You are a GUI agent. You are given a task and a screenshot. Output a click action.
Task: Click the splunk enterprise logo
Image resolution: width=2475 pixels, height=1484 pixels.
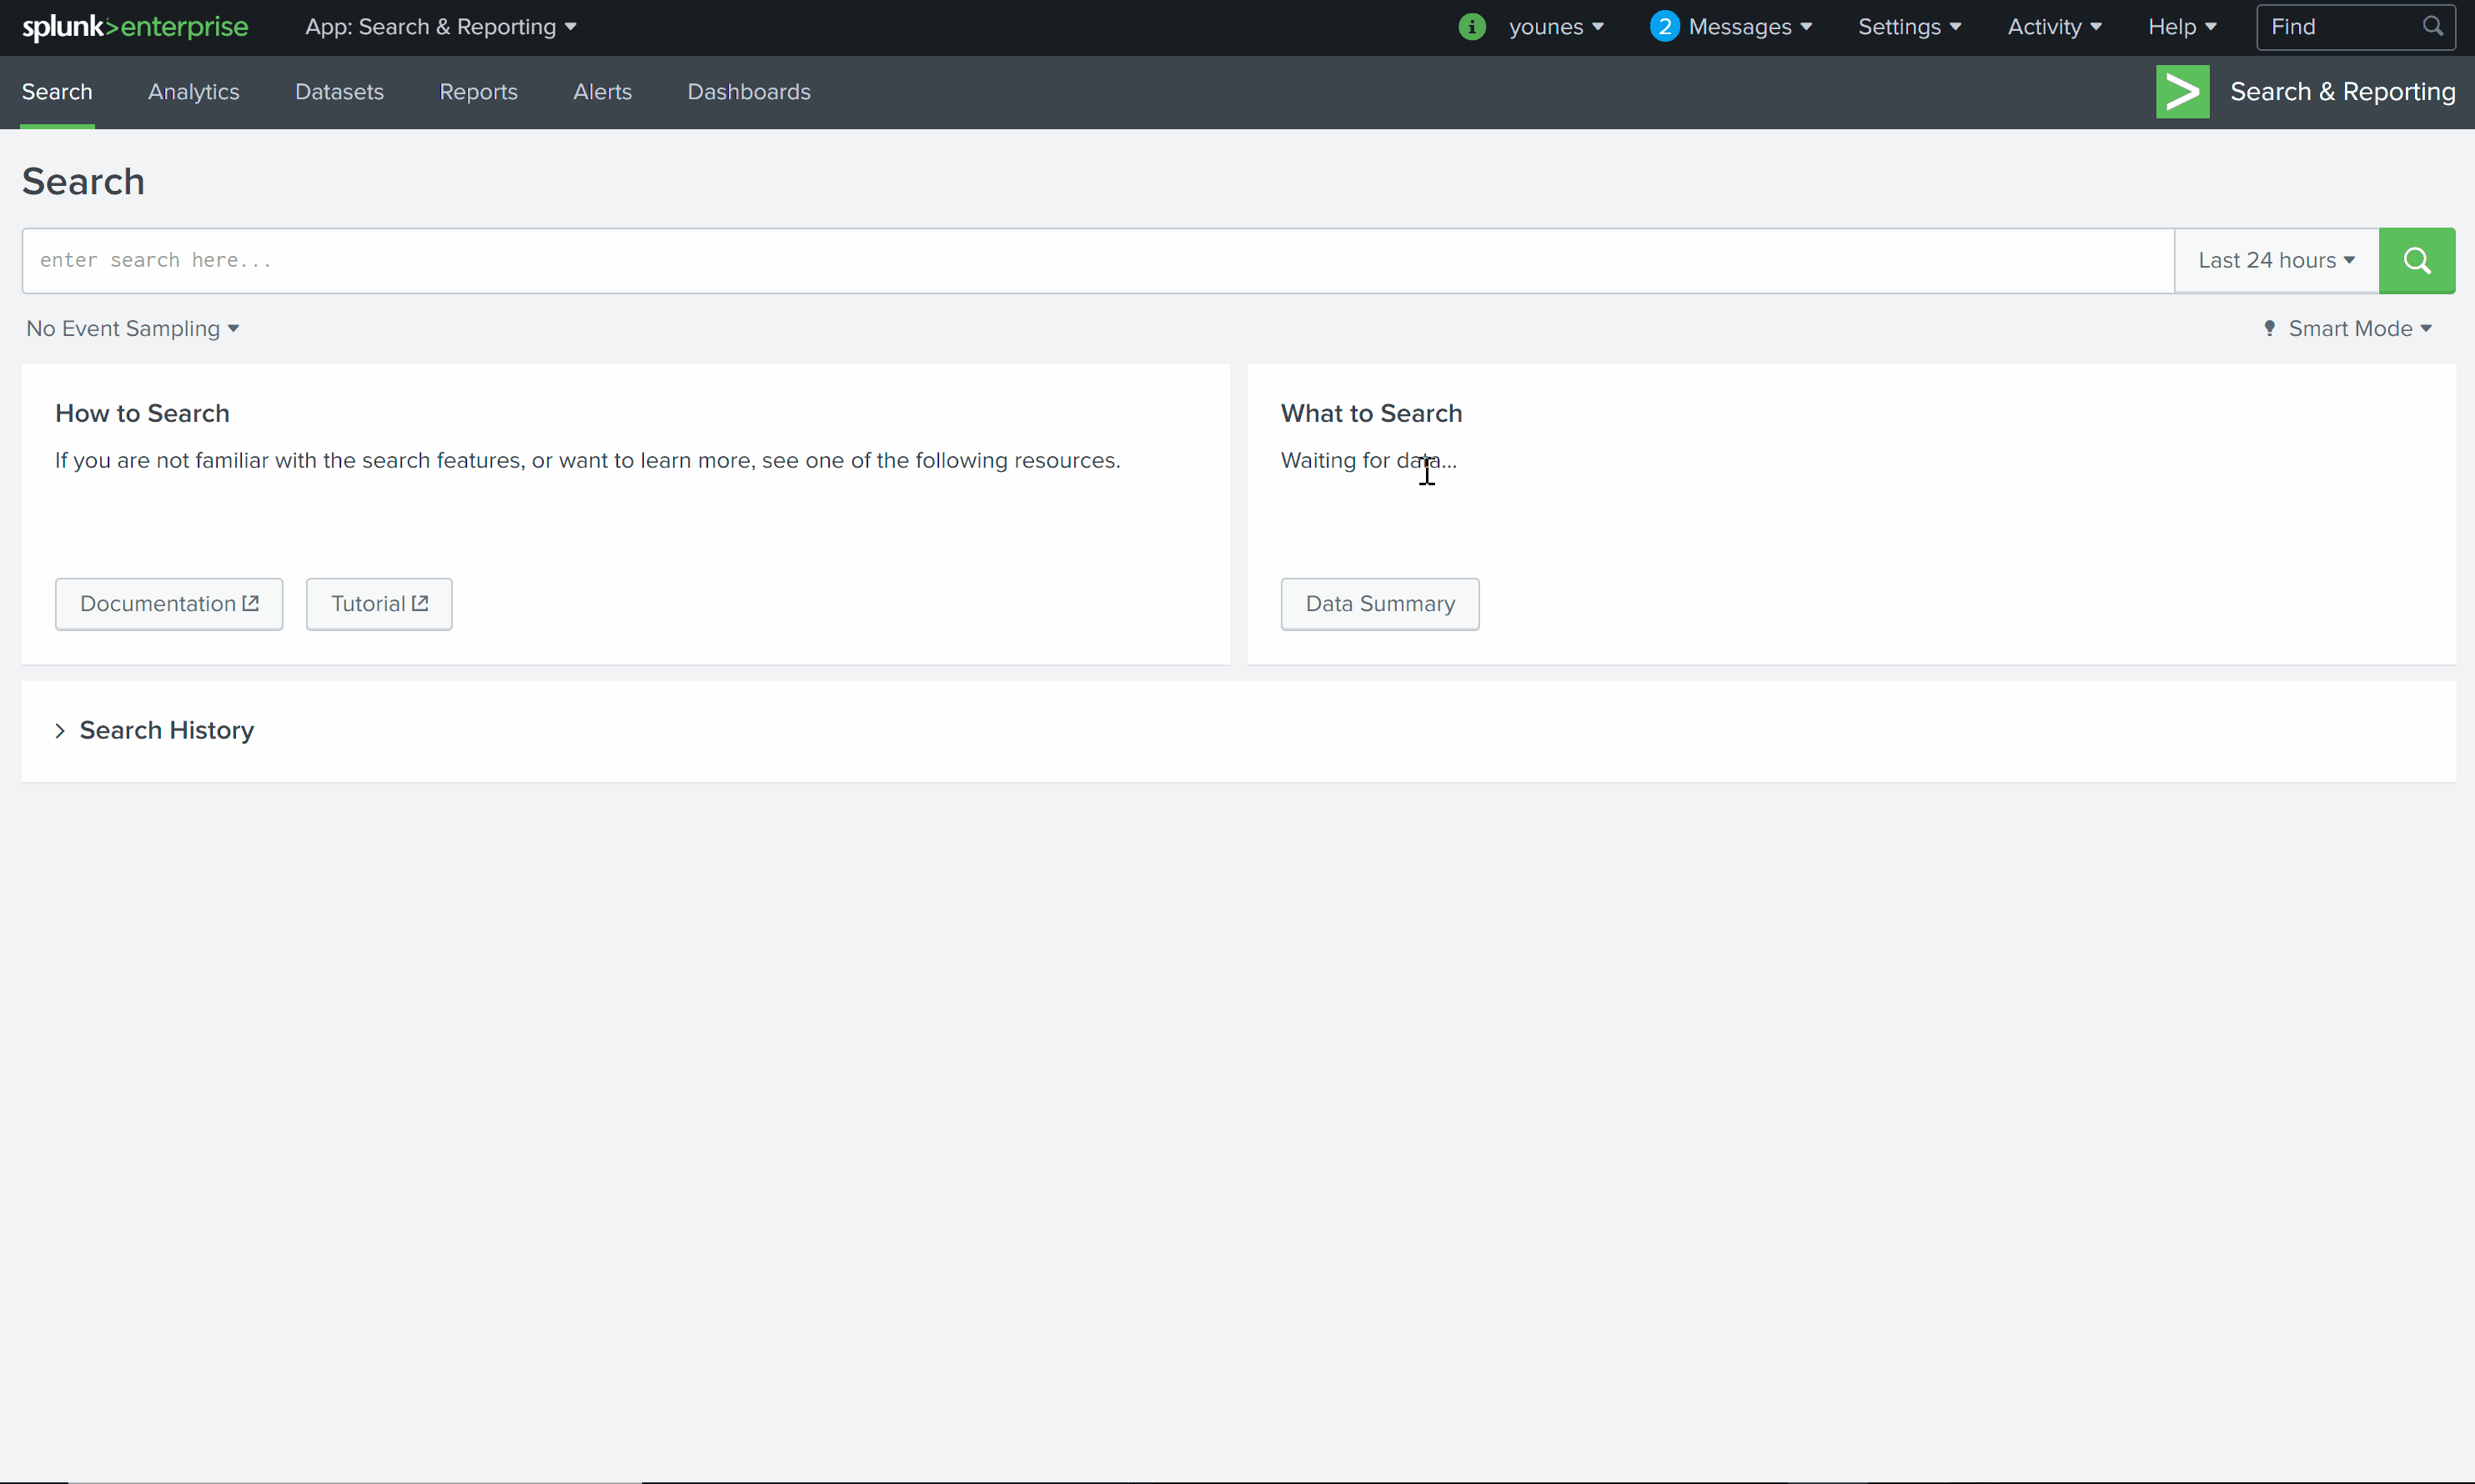coord(134,27)
